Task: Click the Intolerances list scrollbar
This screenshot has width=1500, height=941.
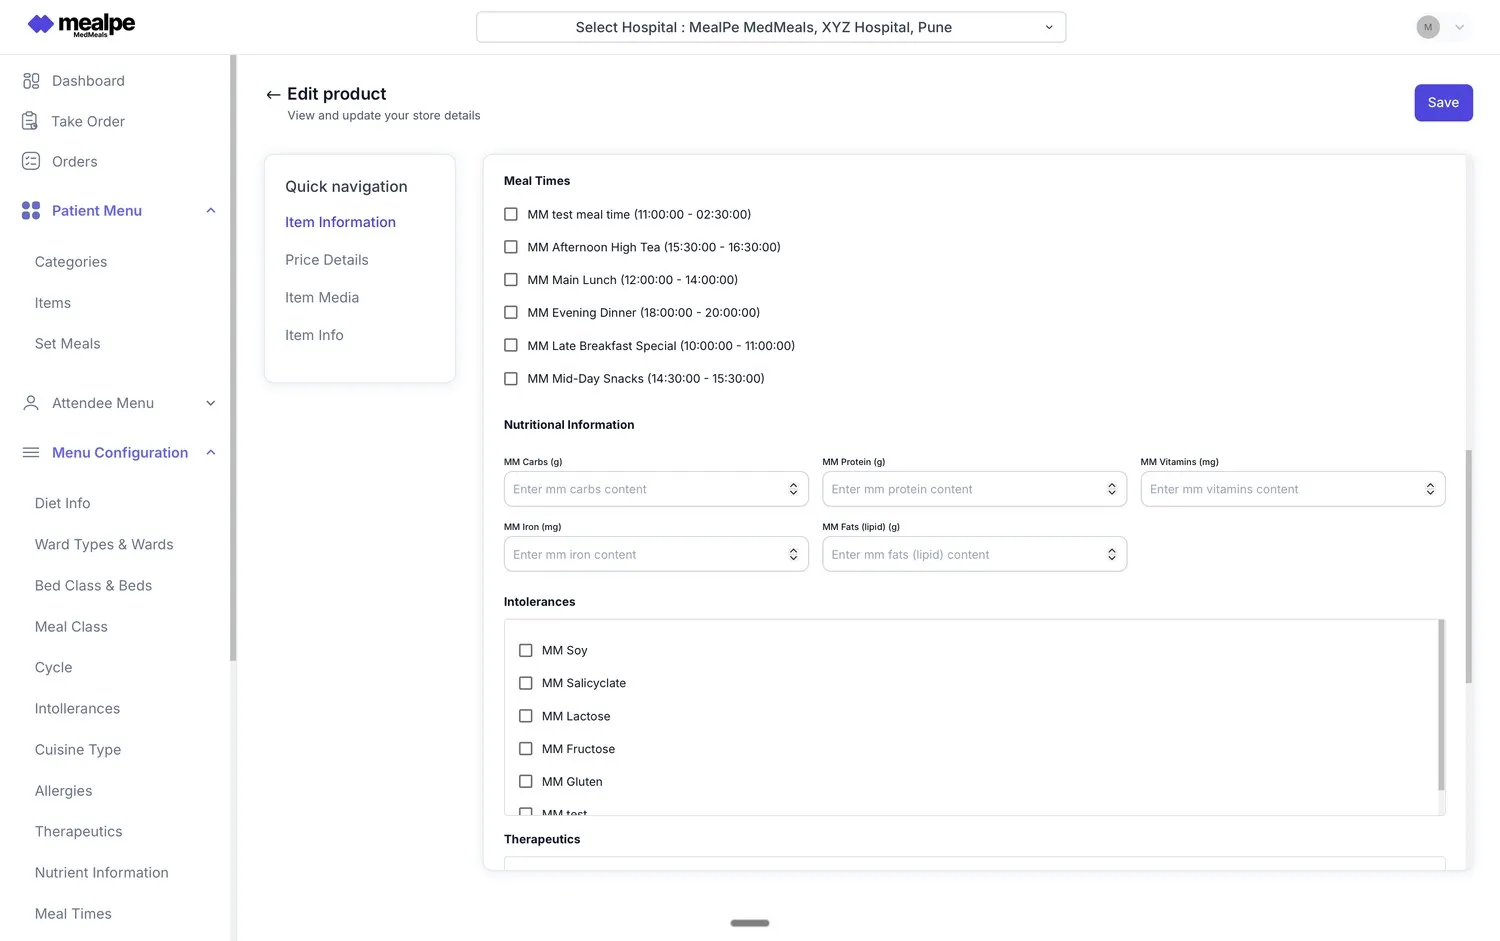Action: (x=1441, y=705)
